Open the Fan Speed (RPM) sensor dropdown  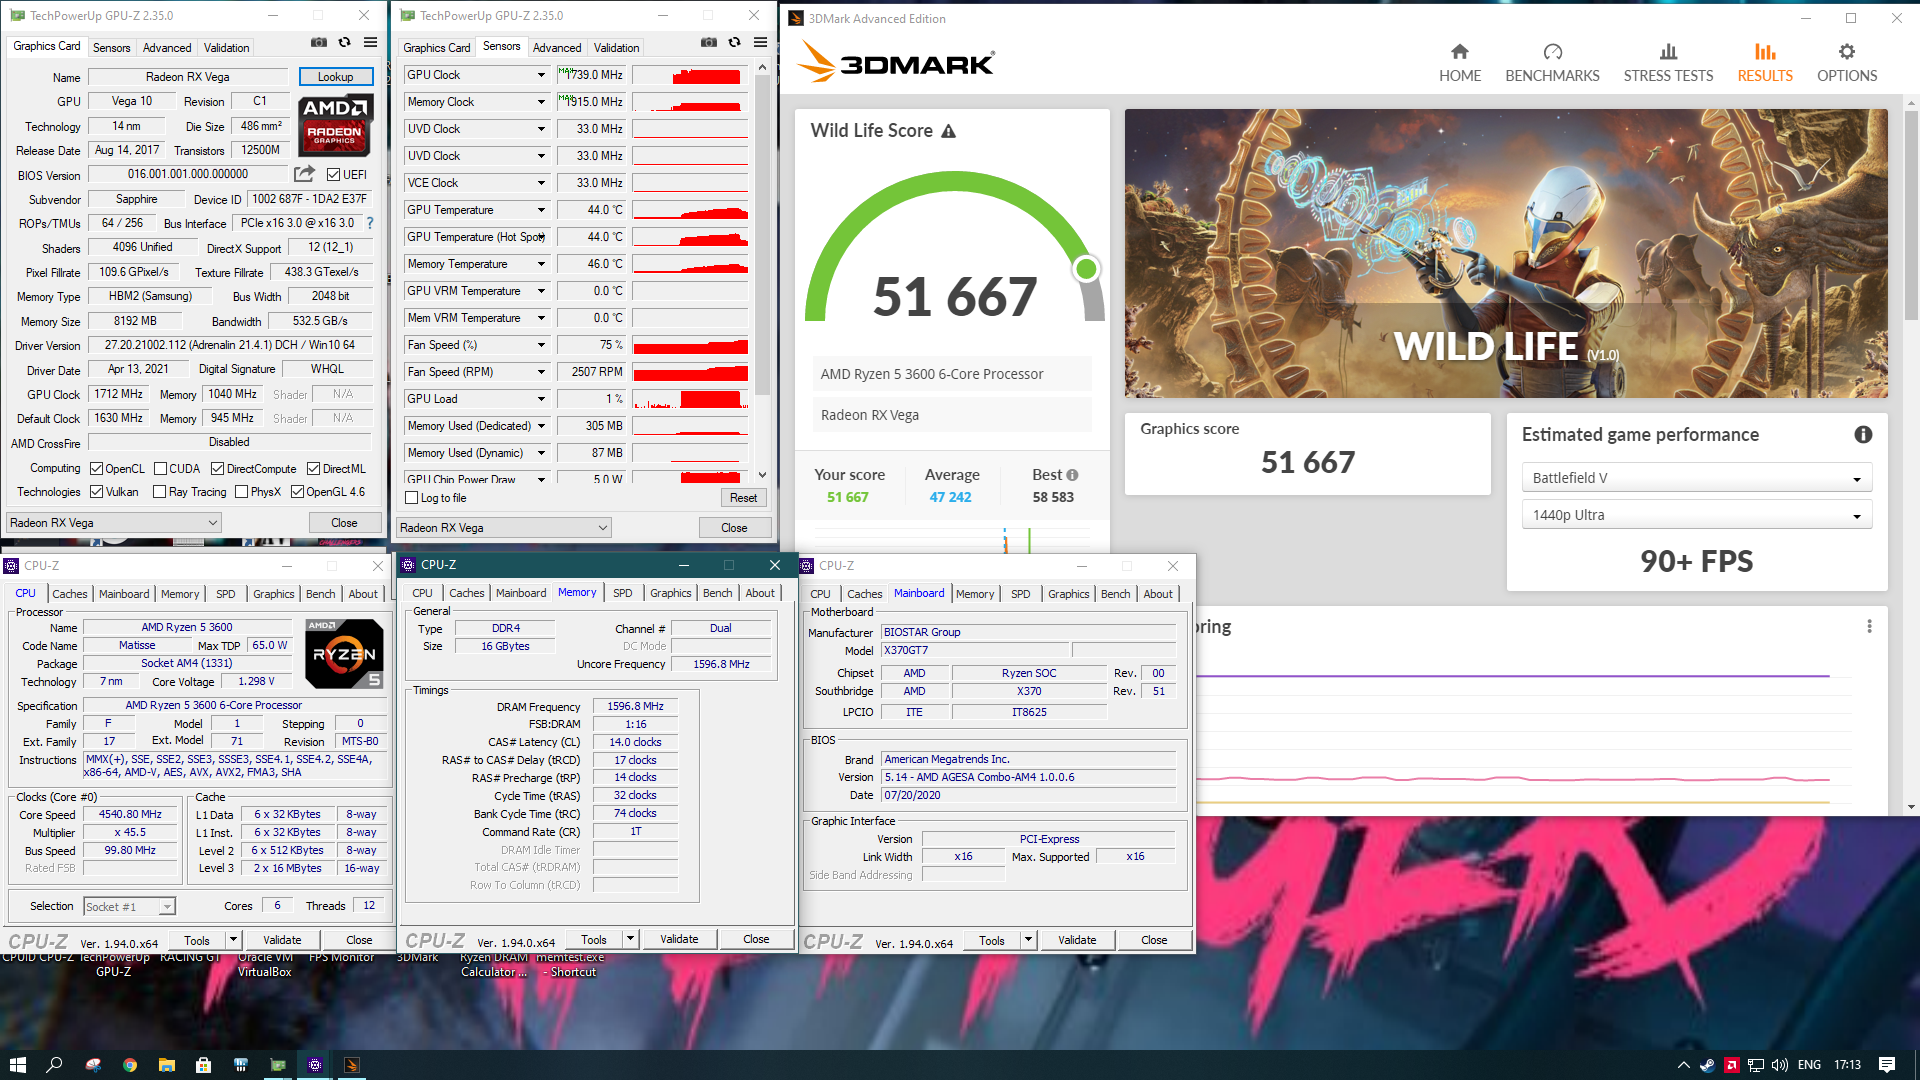[541, 372]
